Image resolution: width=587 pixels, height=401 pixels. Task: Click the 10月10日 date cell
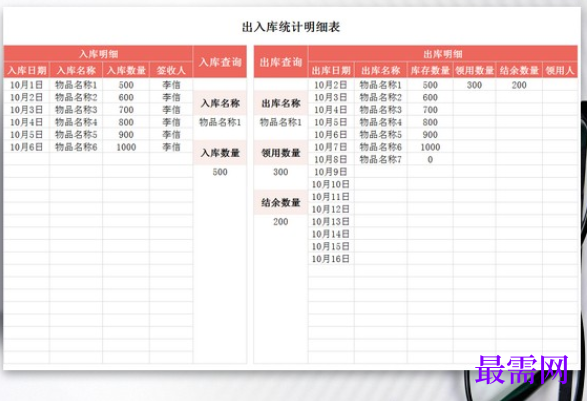tap(331, 184)
